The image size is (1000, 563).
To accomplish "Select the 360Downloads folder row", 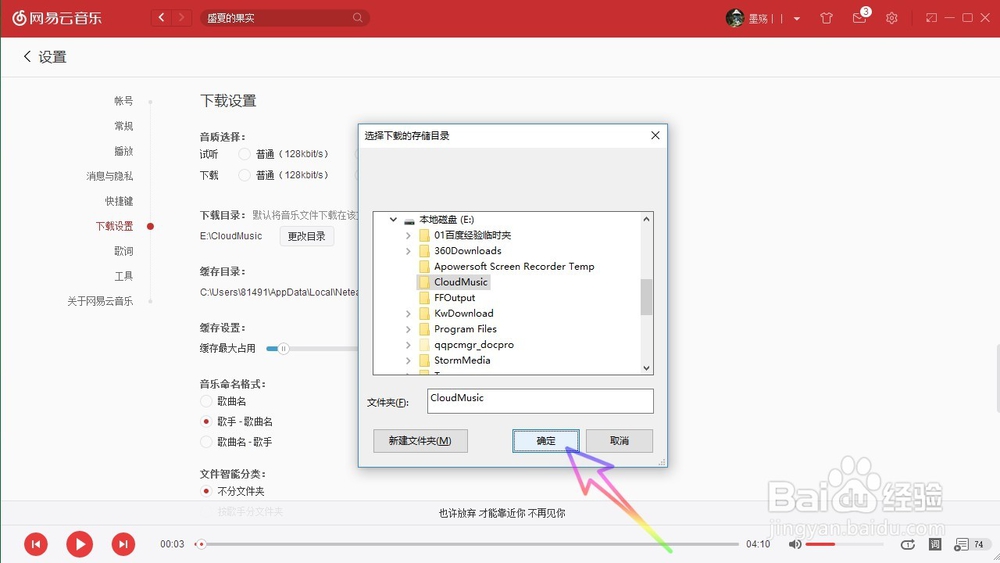I will pyautogui.click(x=460, y=251).
